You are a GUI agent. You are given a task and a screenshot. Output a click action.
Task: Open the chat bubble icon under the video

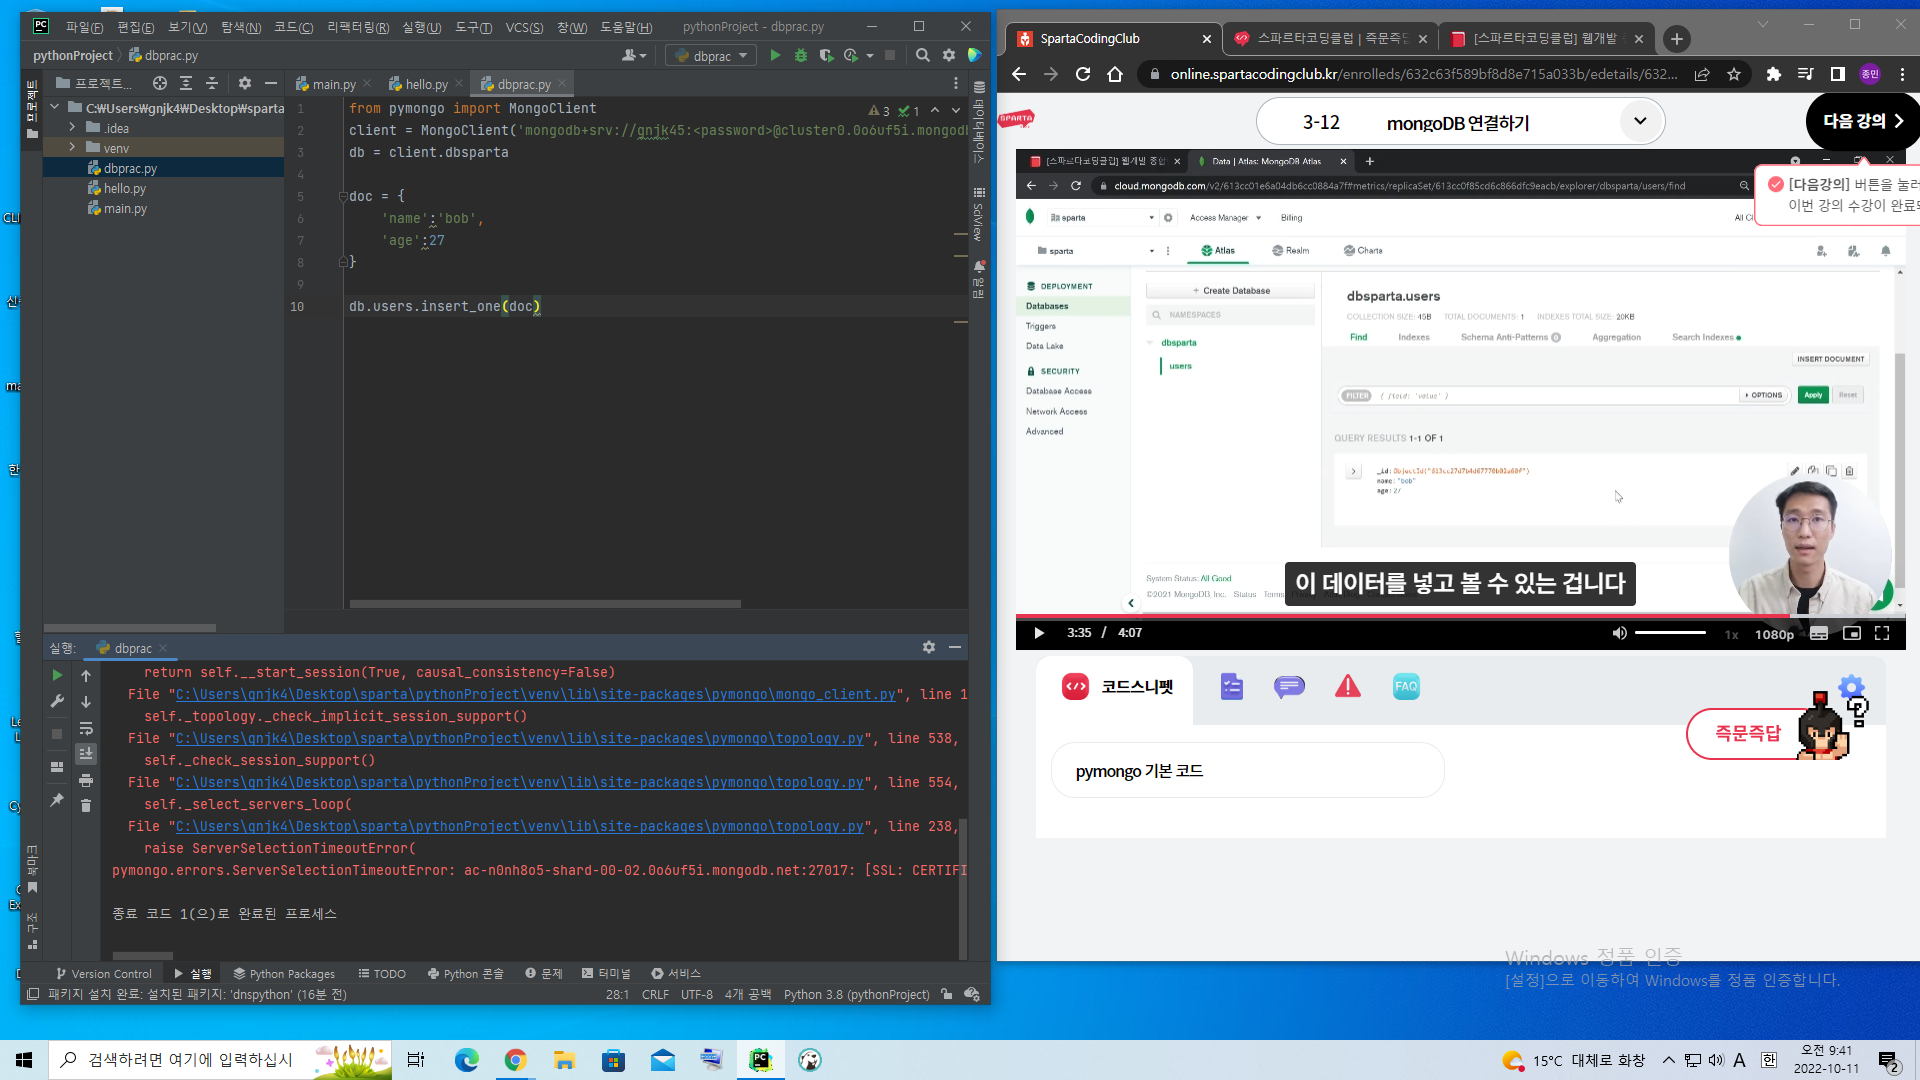[x=1290, y=687]
